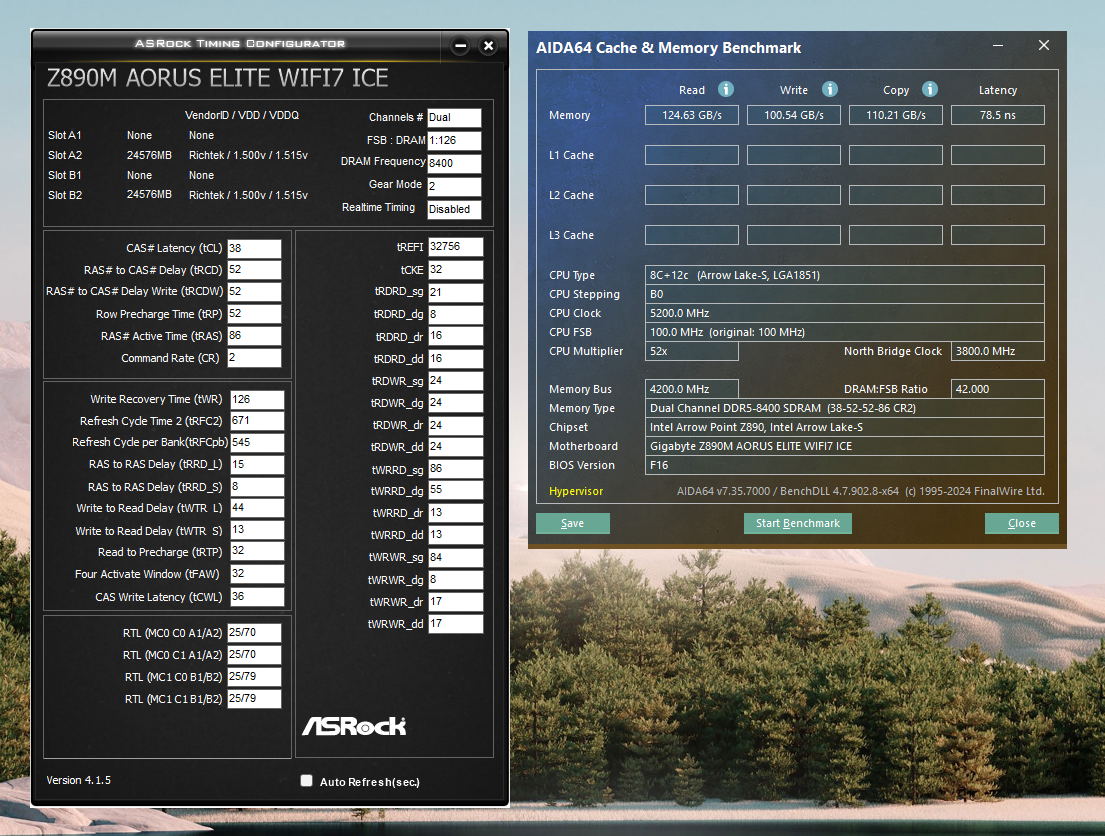The height and width of the screenshot is (836, 1105).
Task: Click the Command Rate (CR) field
Action: click(x=254, y=358)
